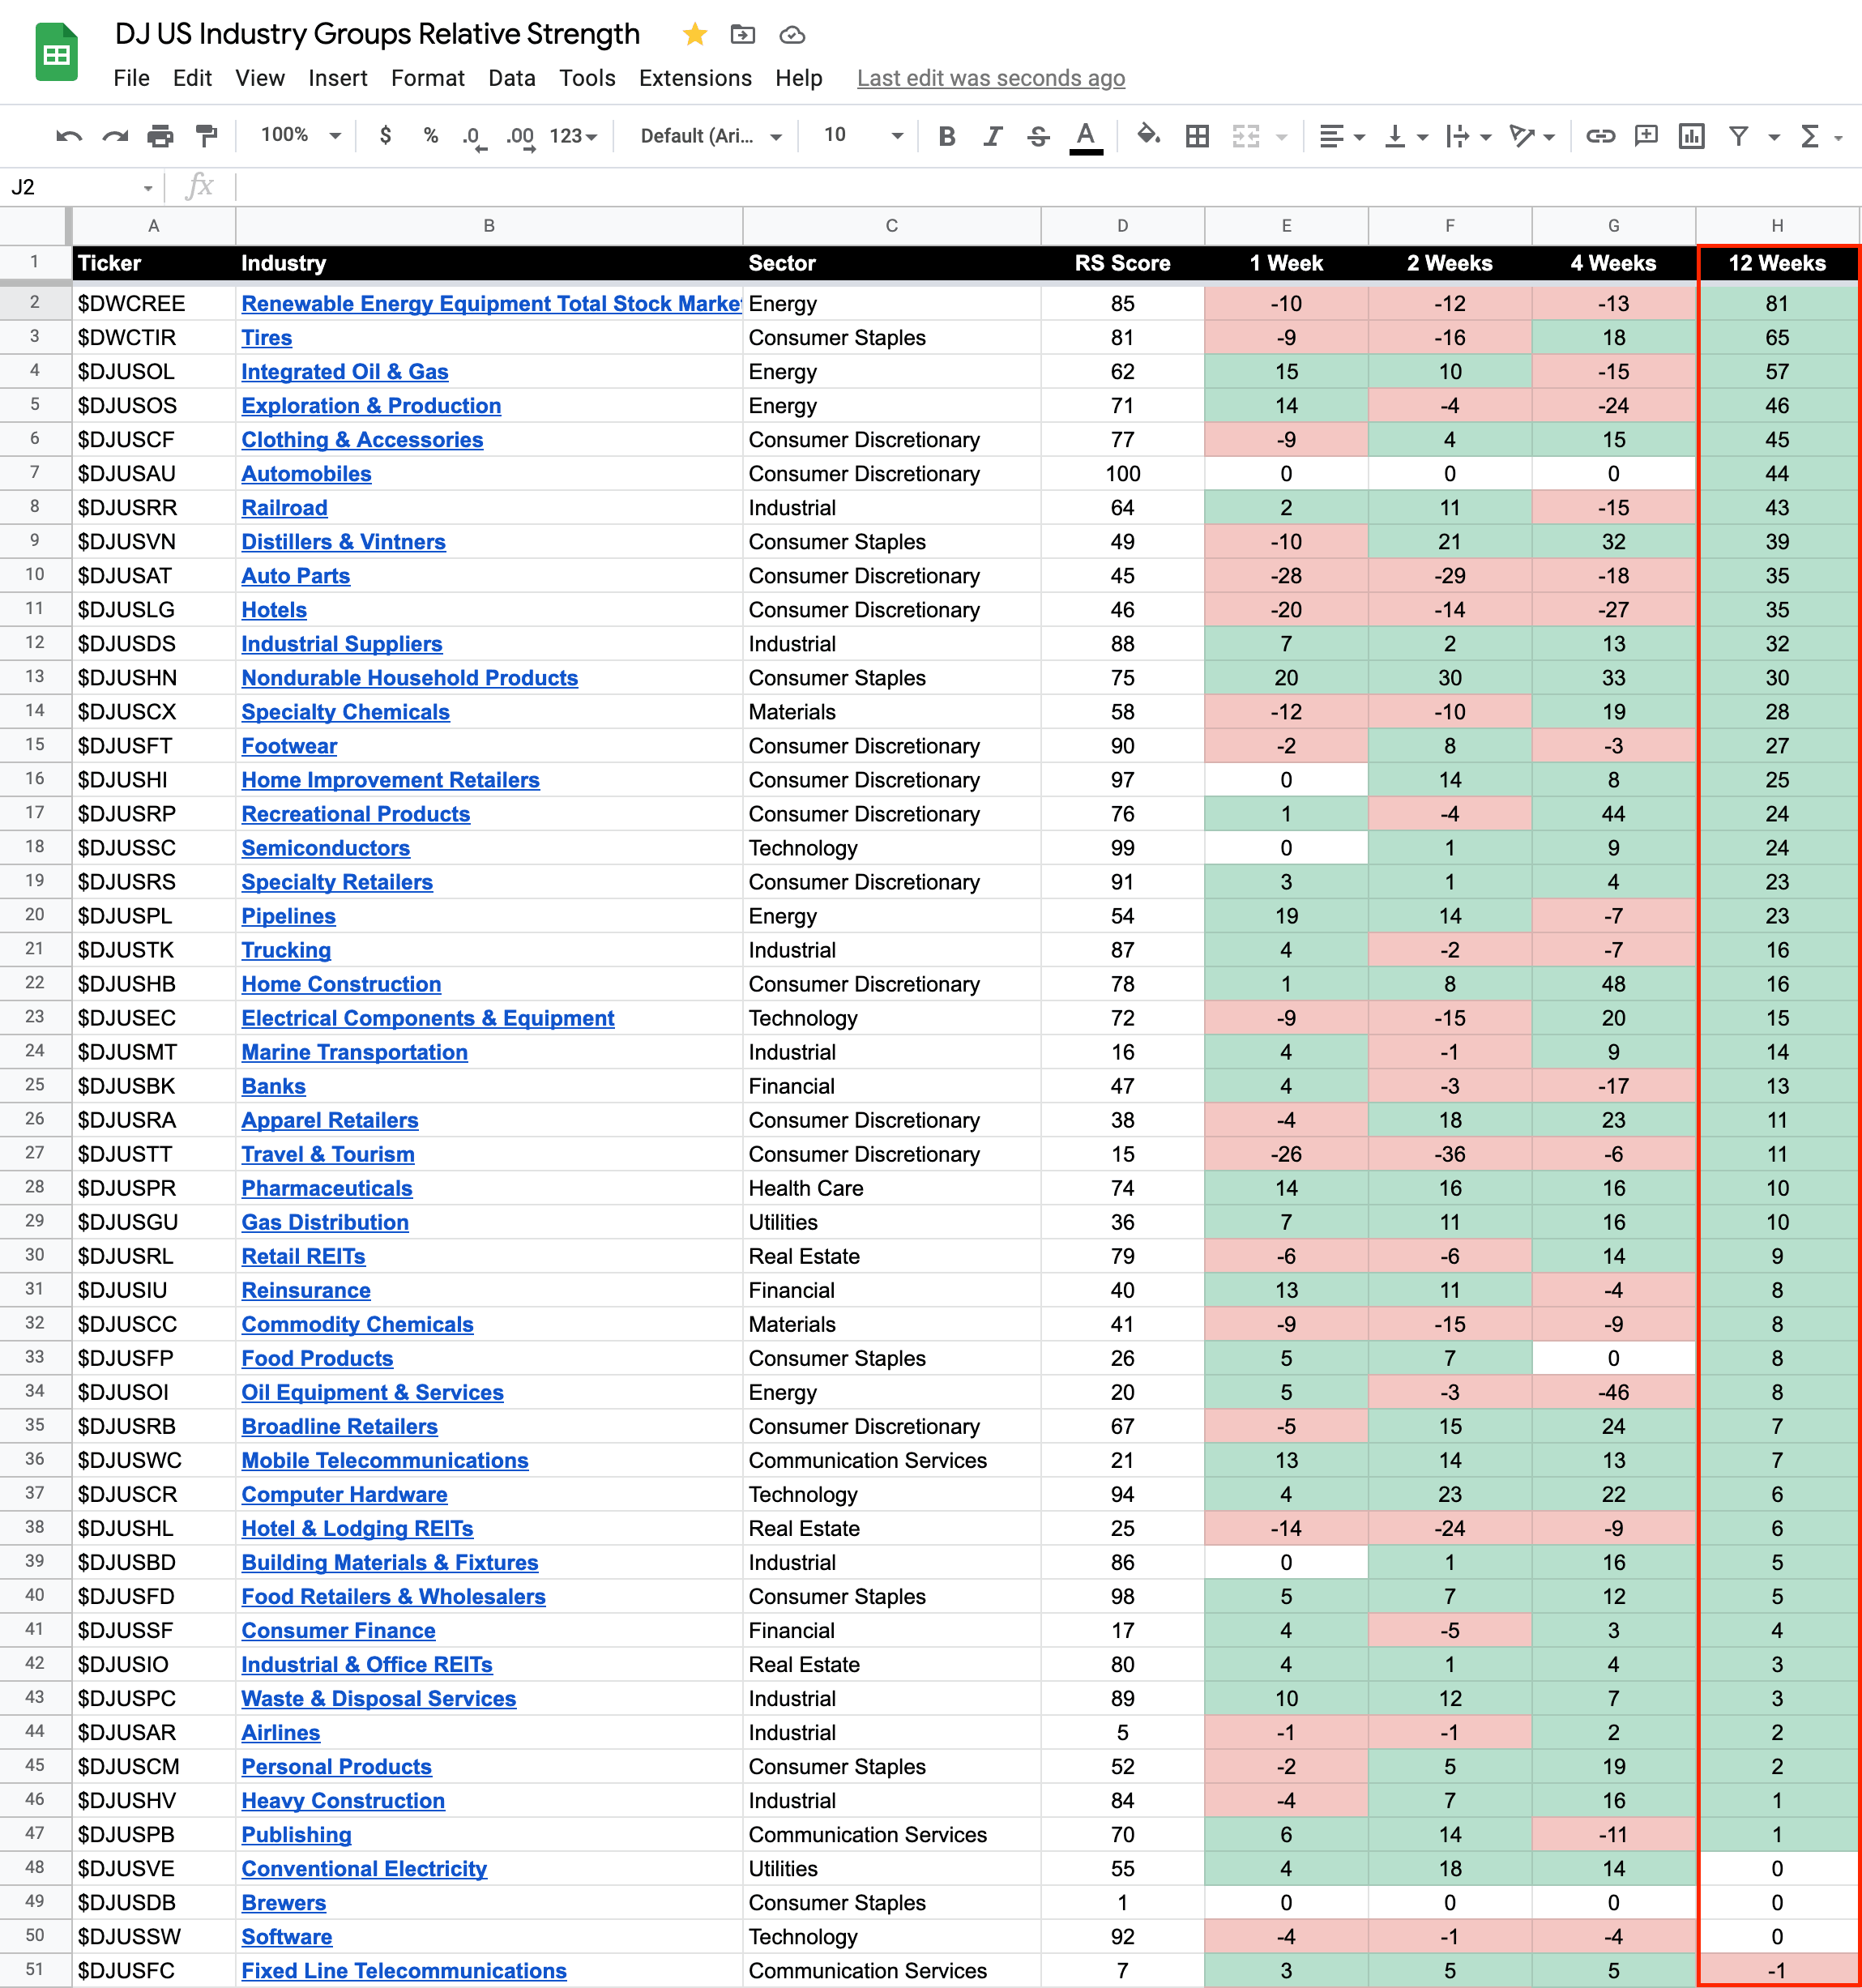Open the Data menu
The width and height of the screenshot is (1862, 1988).
(511, 78)
